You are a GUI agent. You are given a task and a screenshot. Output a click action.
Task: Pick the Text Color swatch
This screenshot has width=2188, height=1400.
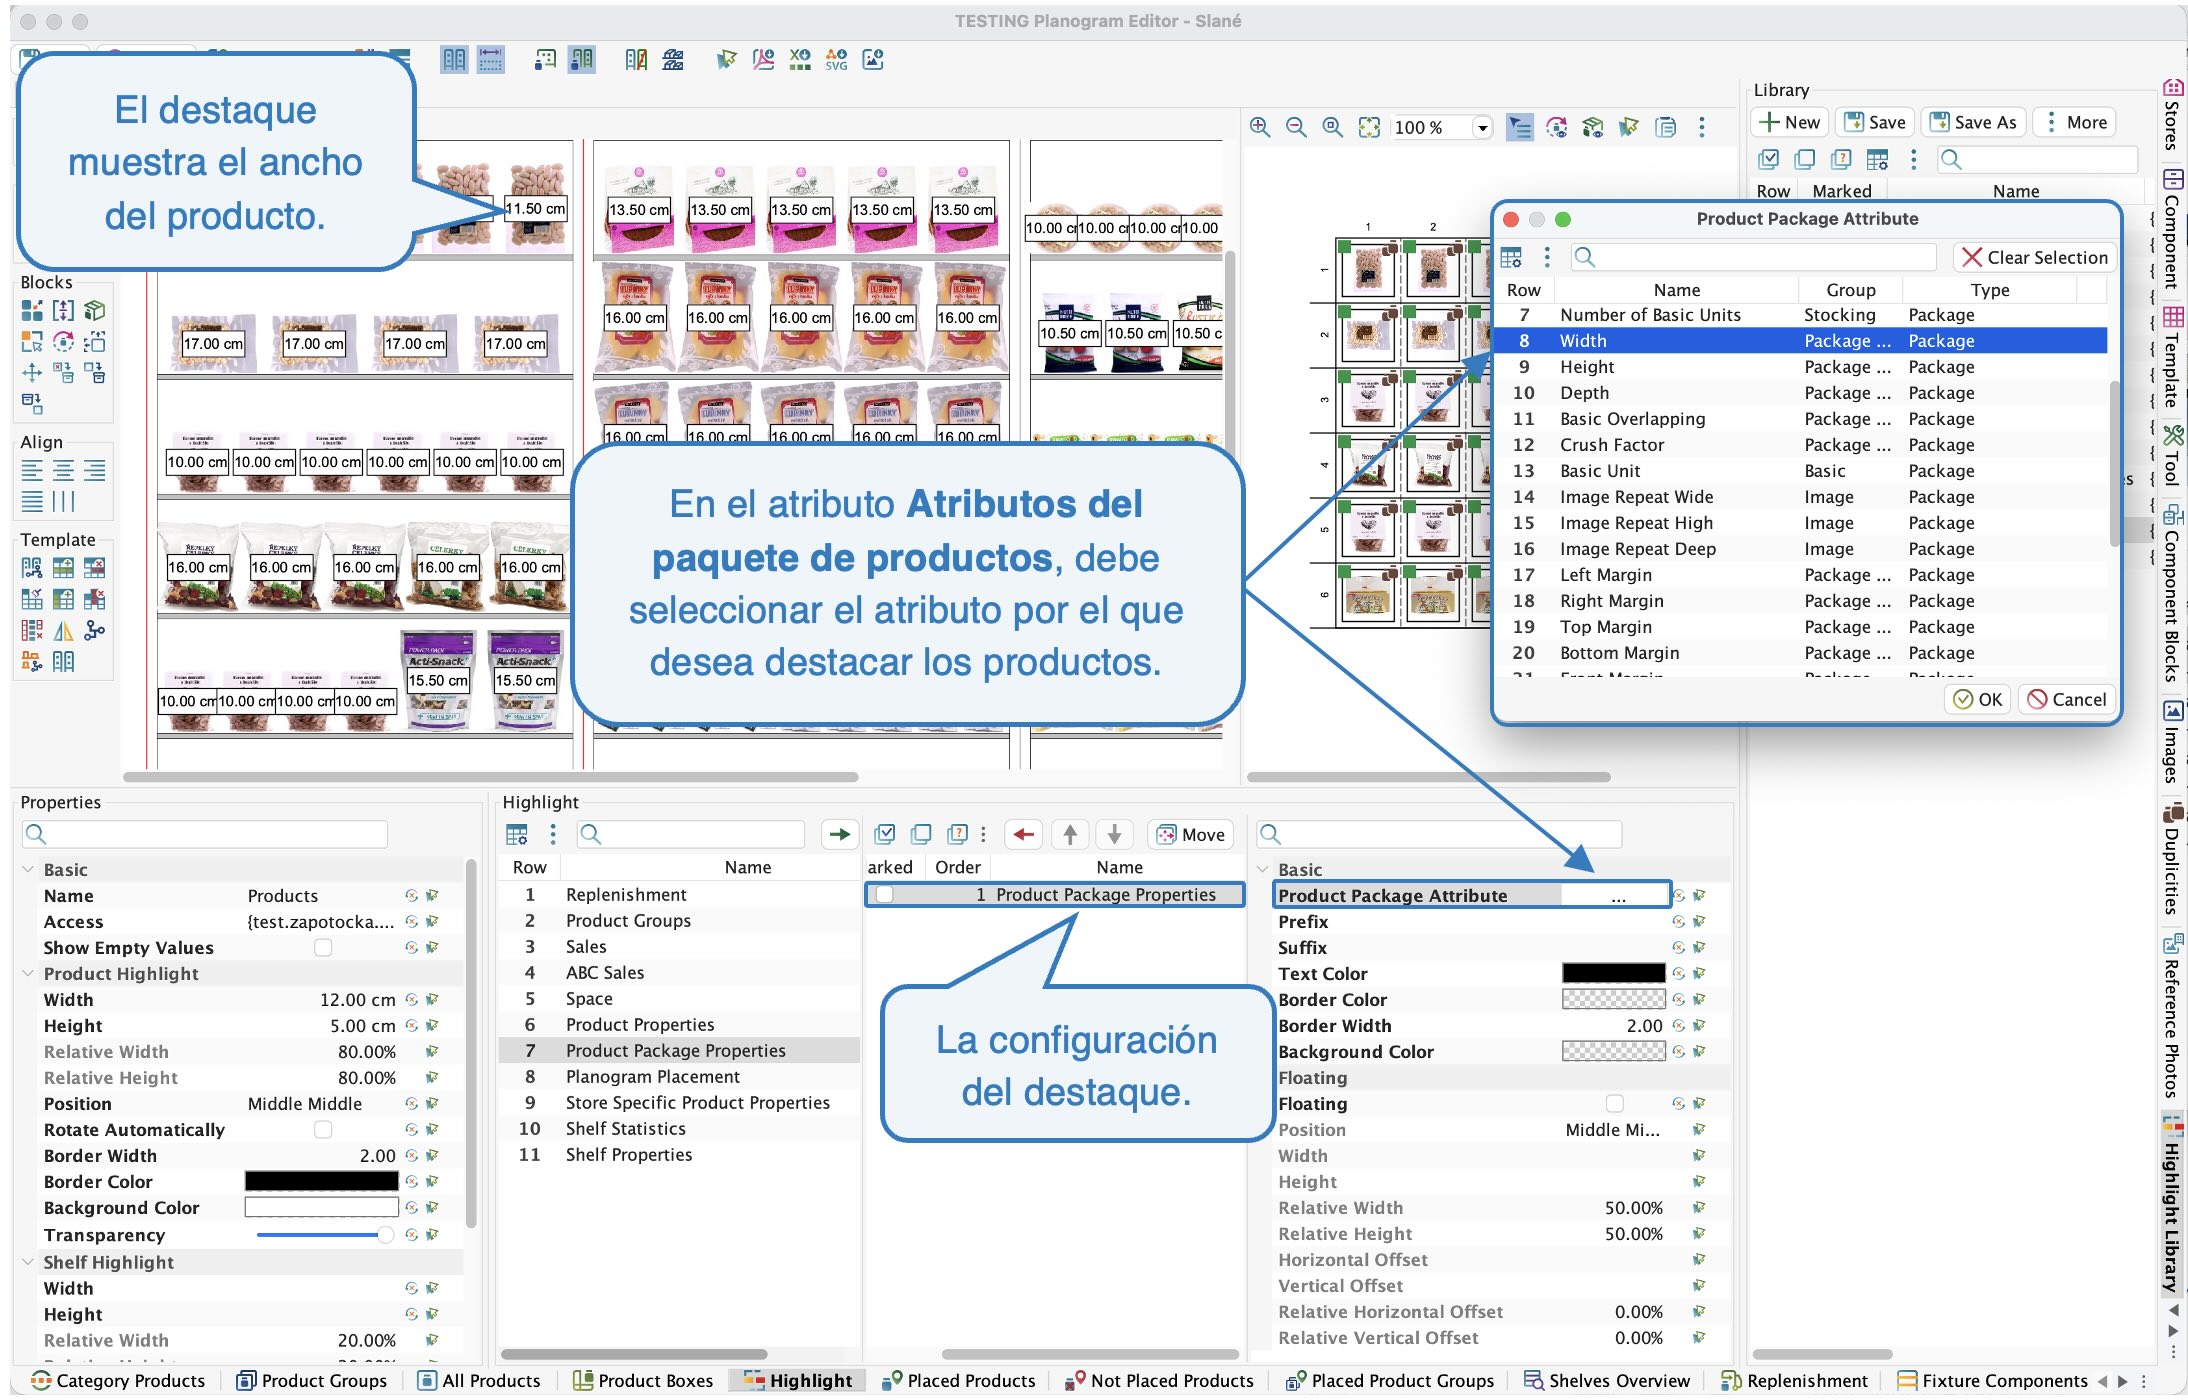point(1614,974)
